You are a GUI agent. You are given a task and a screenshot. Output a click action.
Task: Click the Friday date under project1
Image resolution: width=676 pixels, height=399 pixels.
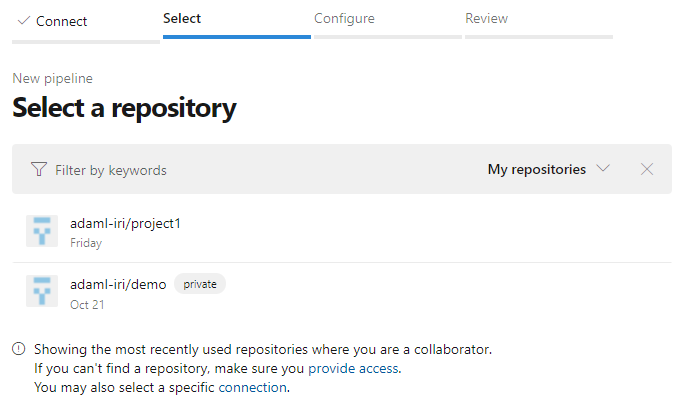[x=86, y=243]
